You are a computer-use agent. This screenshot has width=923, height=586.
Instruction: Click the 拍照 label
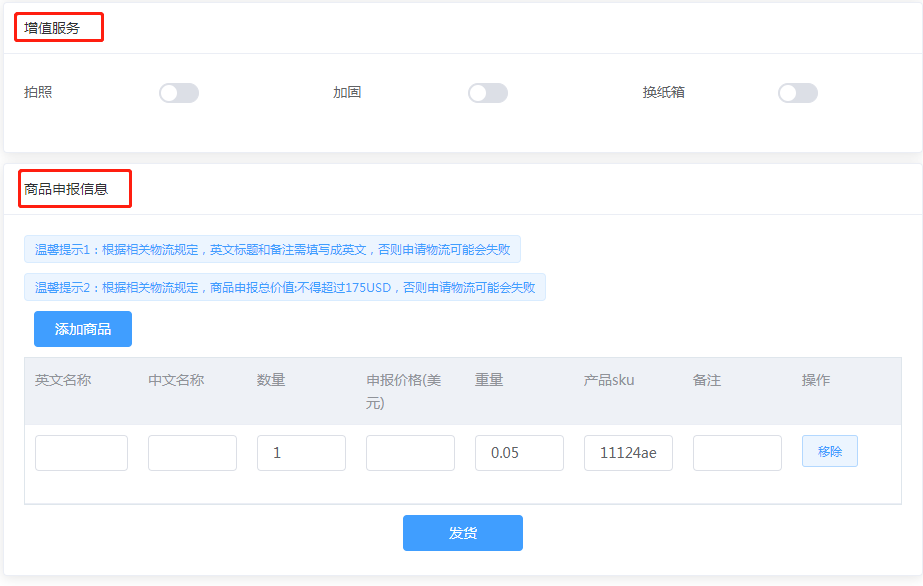38,92
